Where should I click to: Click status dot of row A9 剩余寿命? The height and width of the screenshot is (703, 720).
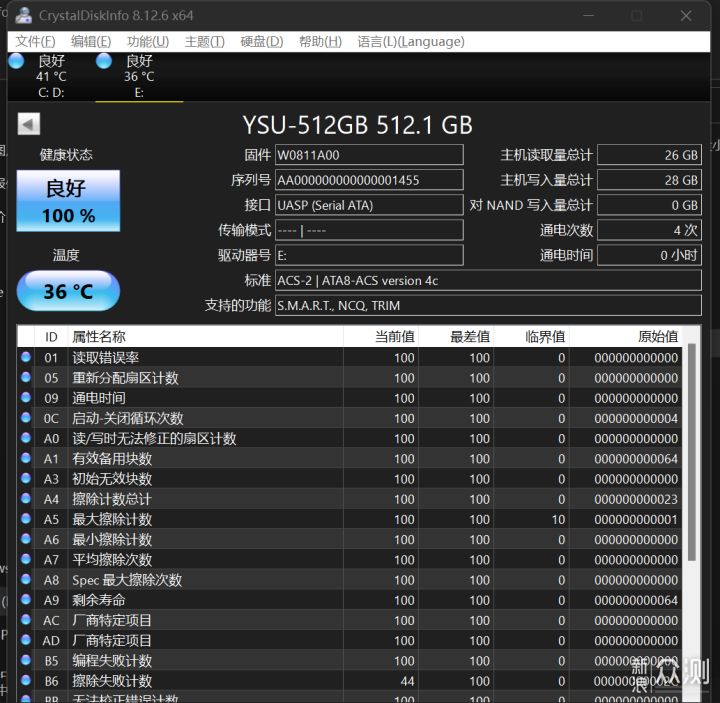click(x=26, y=599)
